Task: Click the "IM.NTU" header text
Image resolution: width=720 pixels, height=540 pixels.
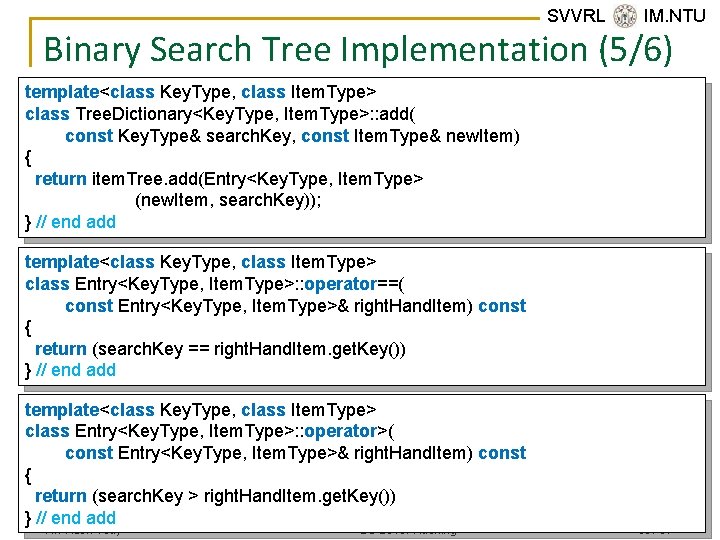Action: click(x=674, y=16)
